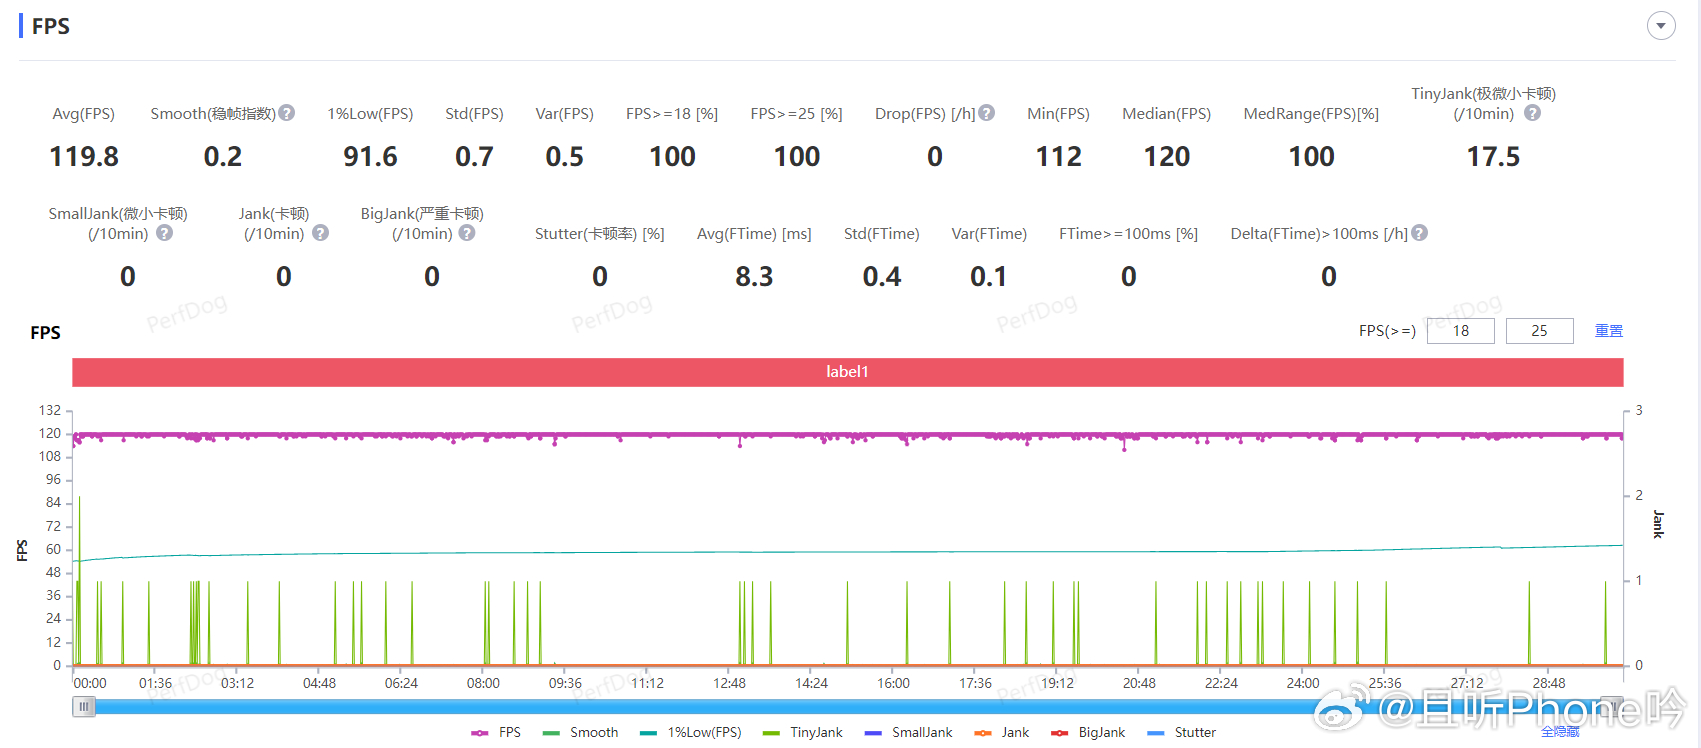Click the 20:48 time axis label
The image size is (1701, 748).
[1139, 683]
